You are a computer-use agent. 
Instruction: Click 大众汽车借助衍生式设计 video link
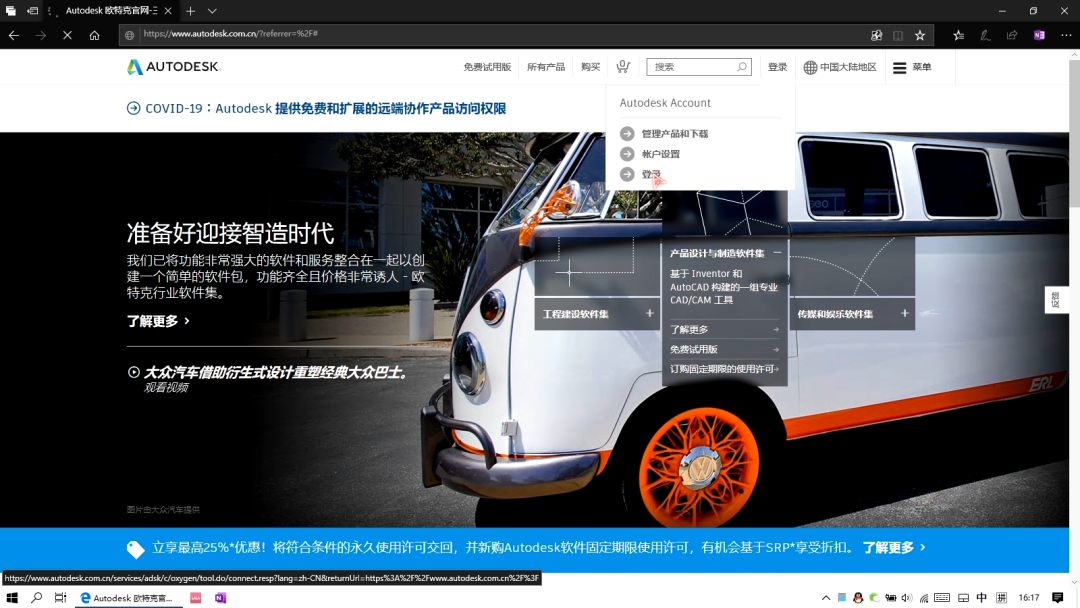point(276,373)
